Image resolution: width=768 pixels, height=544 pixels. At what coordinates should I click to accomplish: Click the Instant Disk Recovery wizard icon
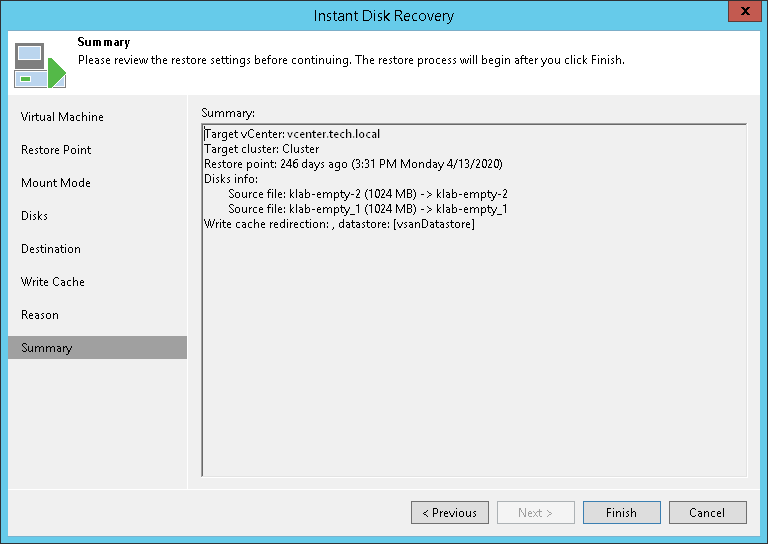(x=39, y=64)
